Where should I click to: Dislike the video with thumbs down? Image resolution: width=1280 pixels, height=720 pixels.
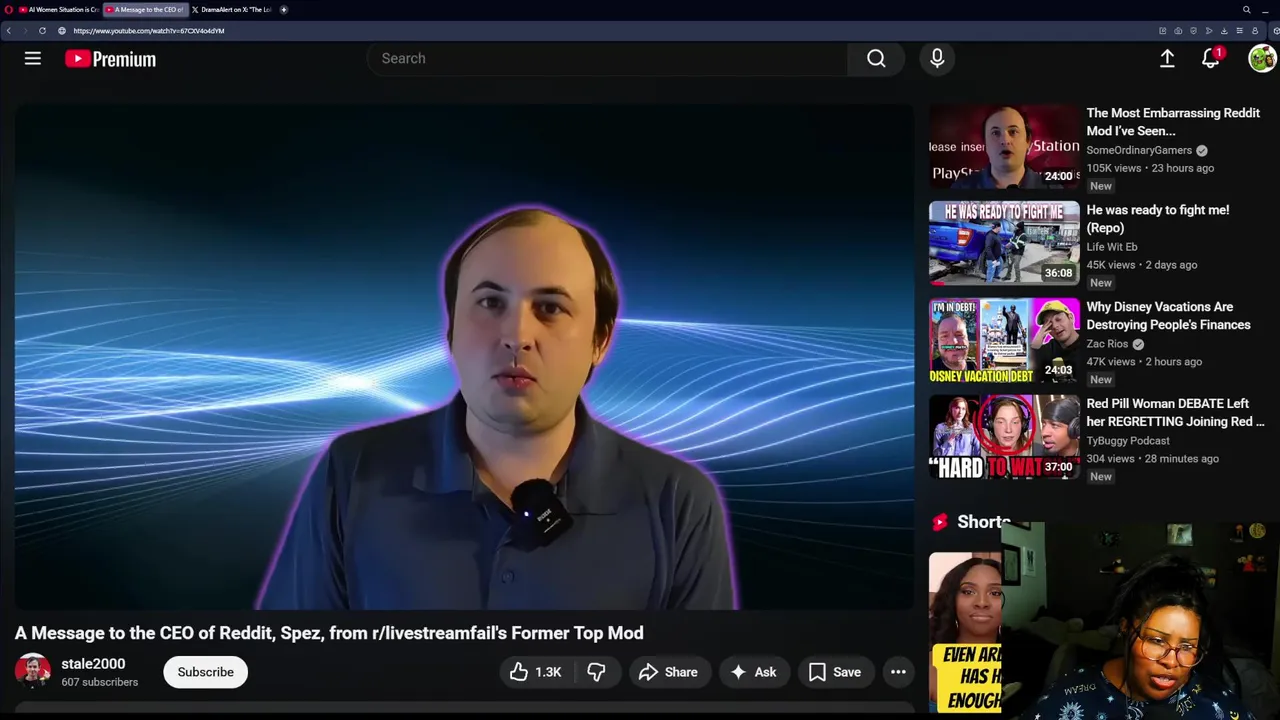(x=596, y=672)
